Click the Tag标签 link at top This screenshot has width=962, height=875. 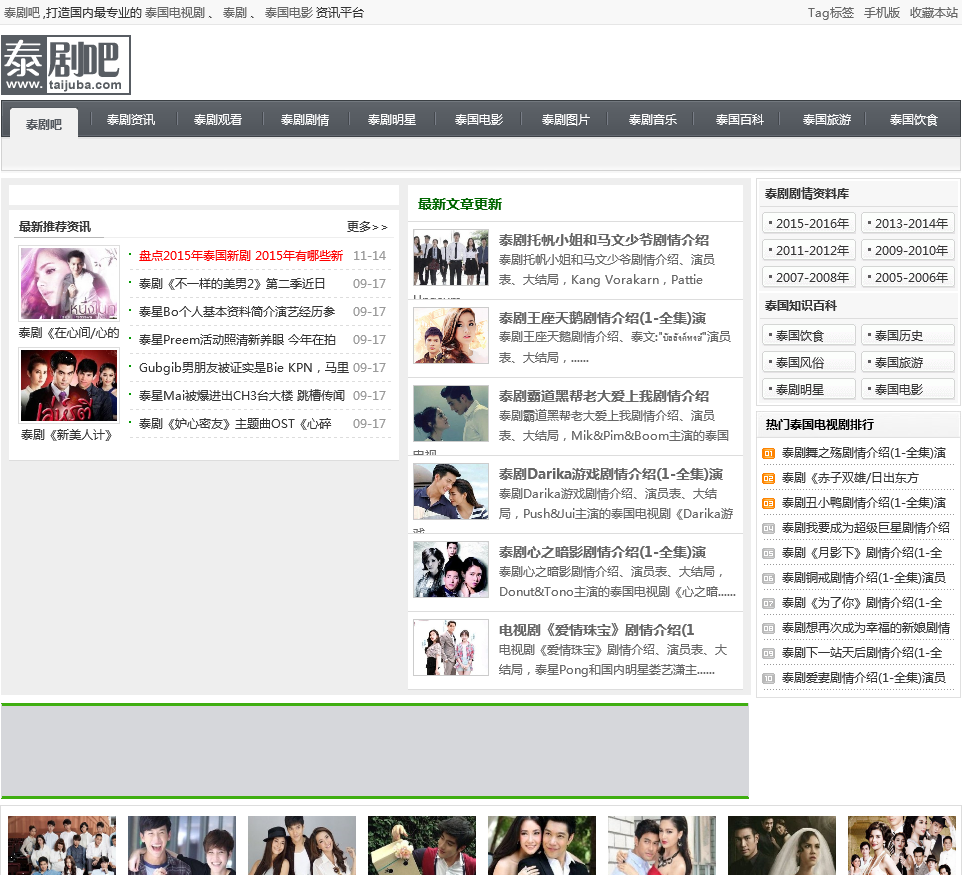tap(831, 12)
